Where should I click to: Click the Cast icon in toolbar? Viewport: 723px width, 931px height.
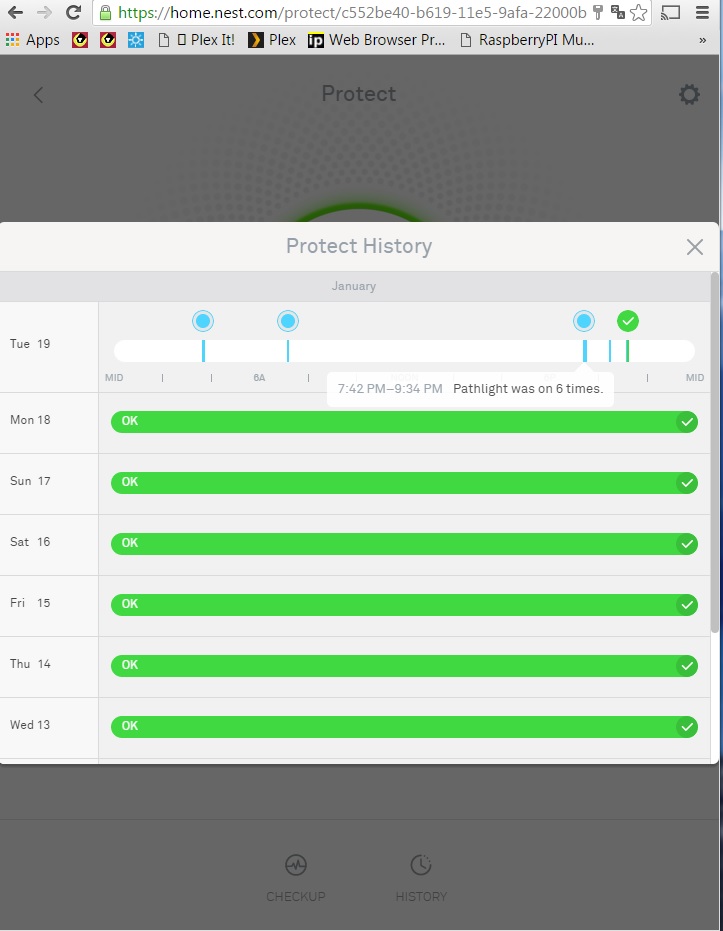coord(670,12)
